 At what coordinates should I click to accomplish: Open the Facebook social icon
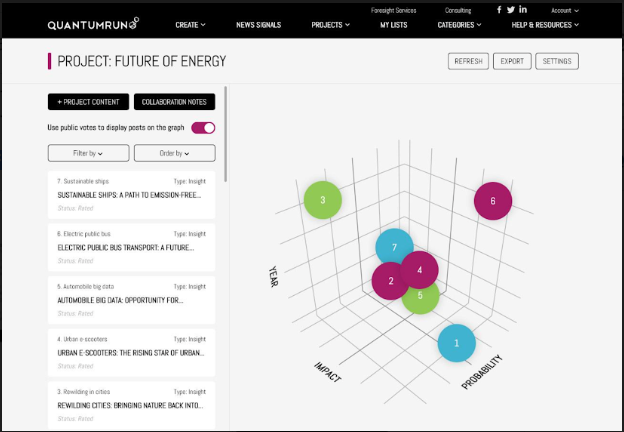(x=499, y=10)
